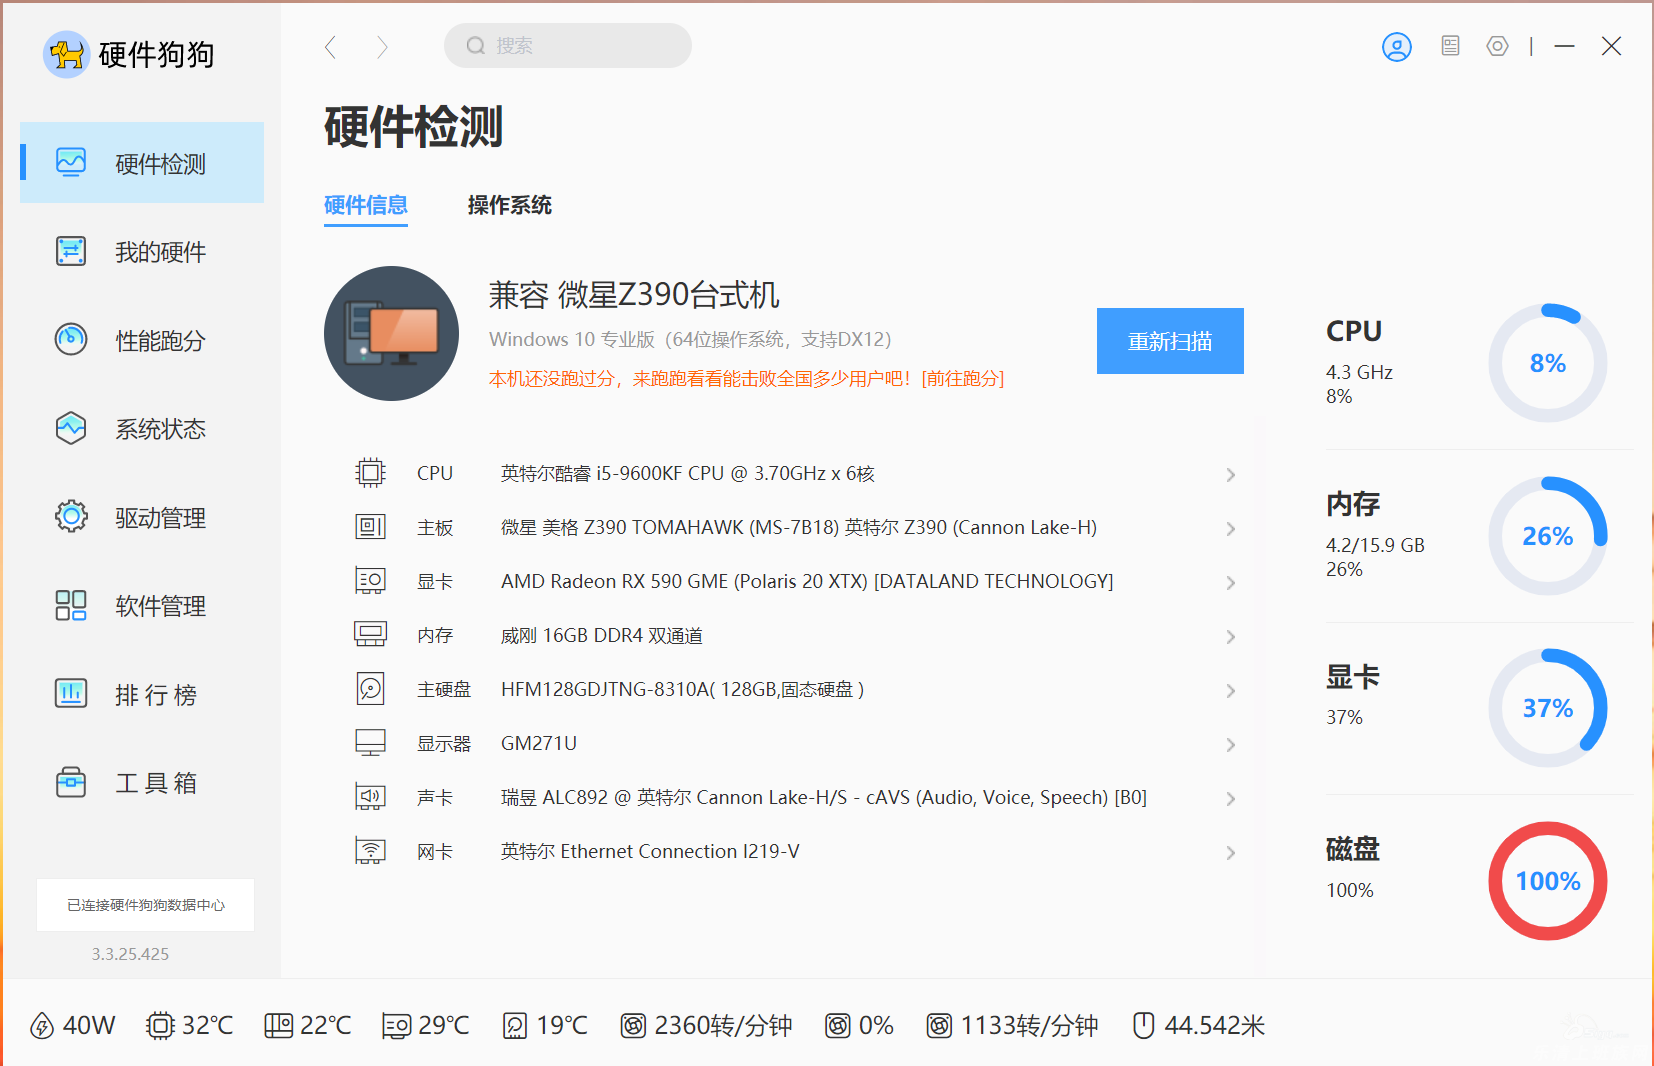Follow the 前往跑分 link
Image resolution: width=1654 pixels, height=1066 pixels.
(962, 379)
